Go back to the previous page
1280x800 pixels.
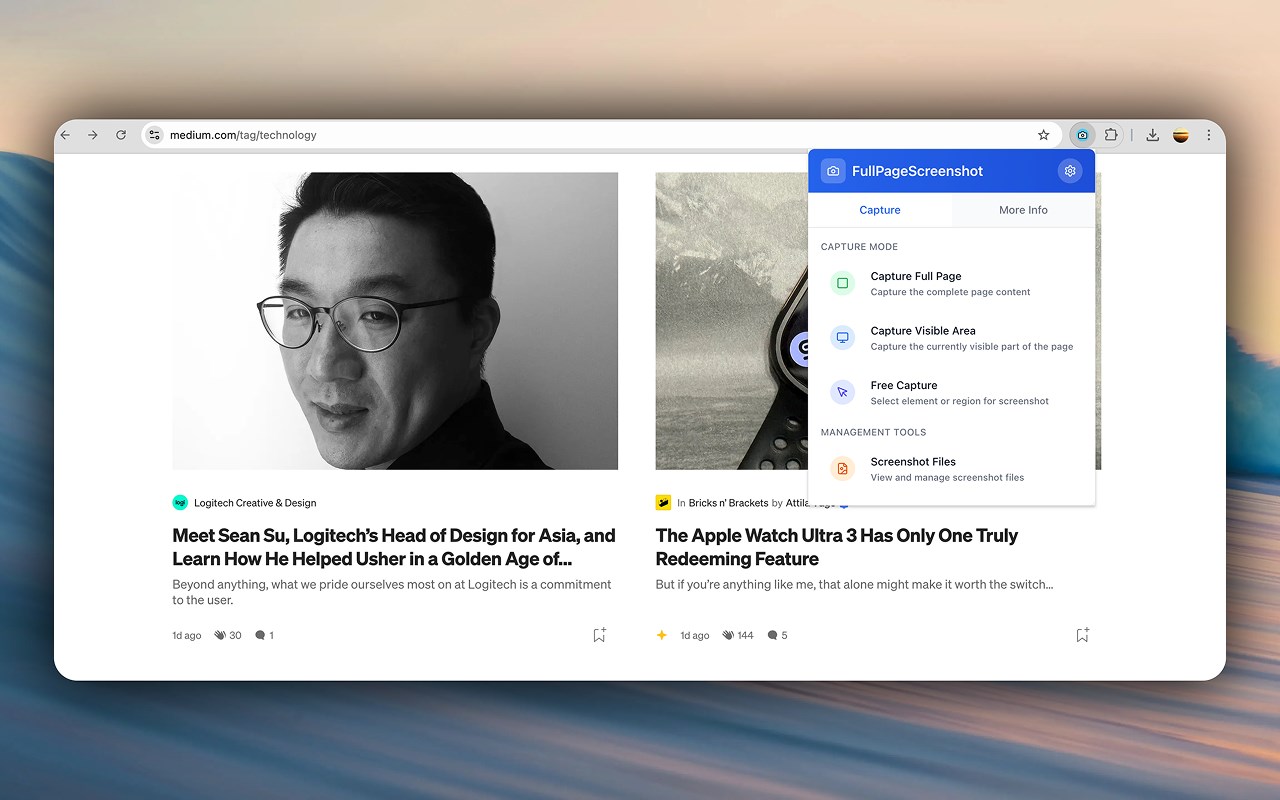click(x=66, y=135)
